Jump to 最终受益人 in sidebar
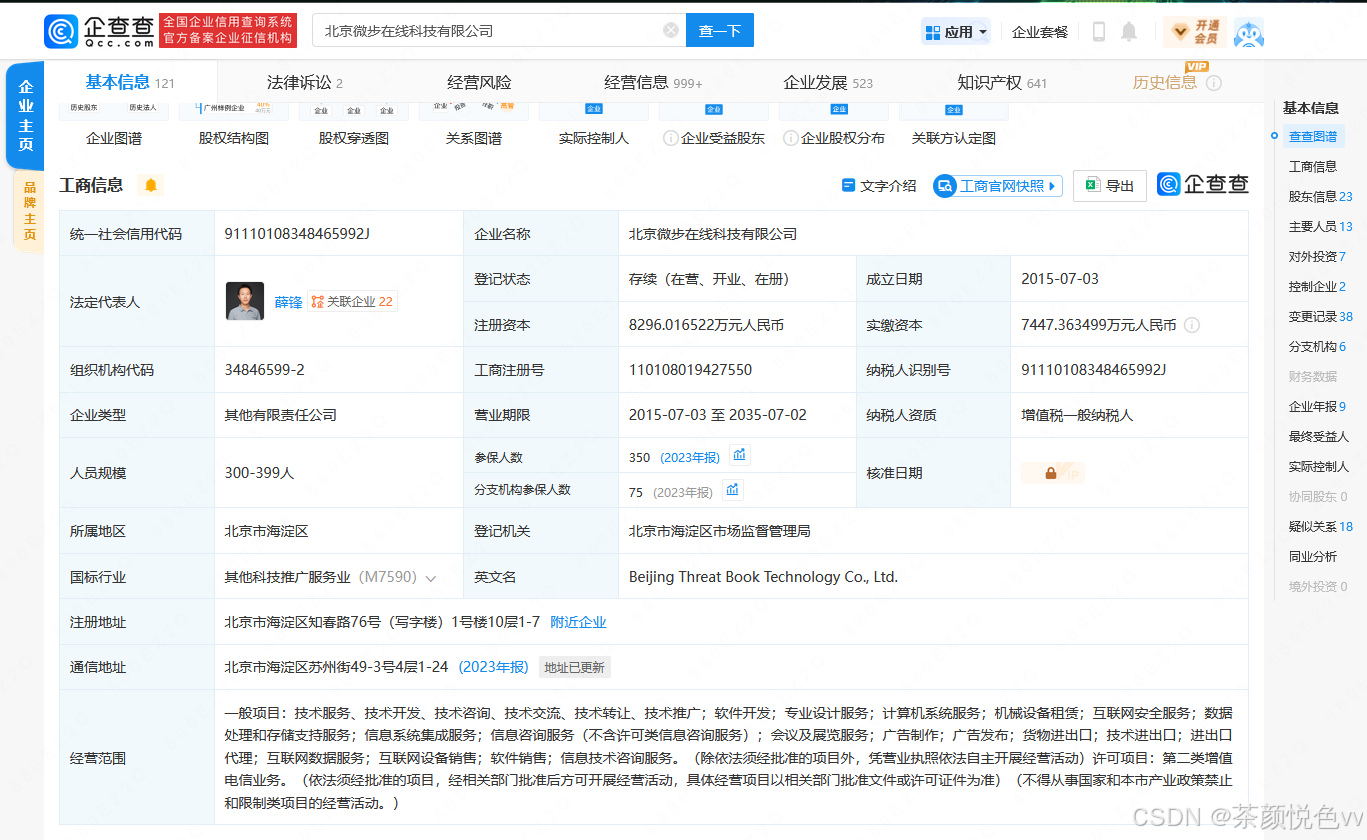Viewport: 1367px width, 840px height. (x=1319, y=437)
